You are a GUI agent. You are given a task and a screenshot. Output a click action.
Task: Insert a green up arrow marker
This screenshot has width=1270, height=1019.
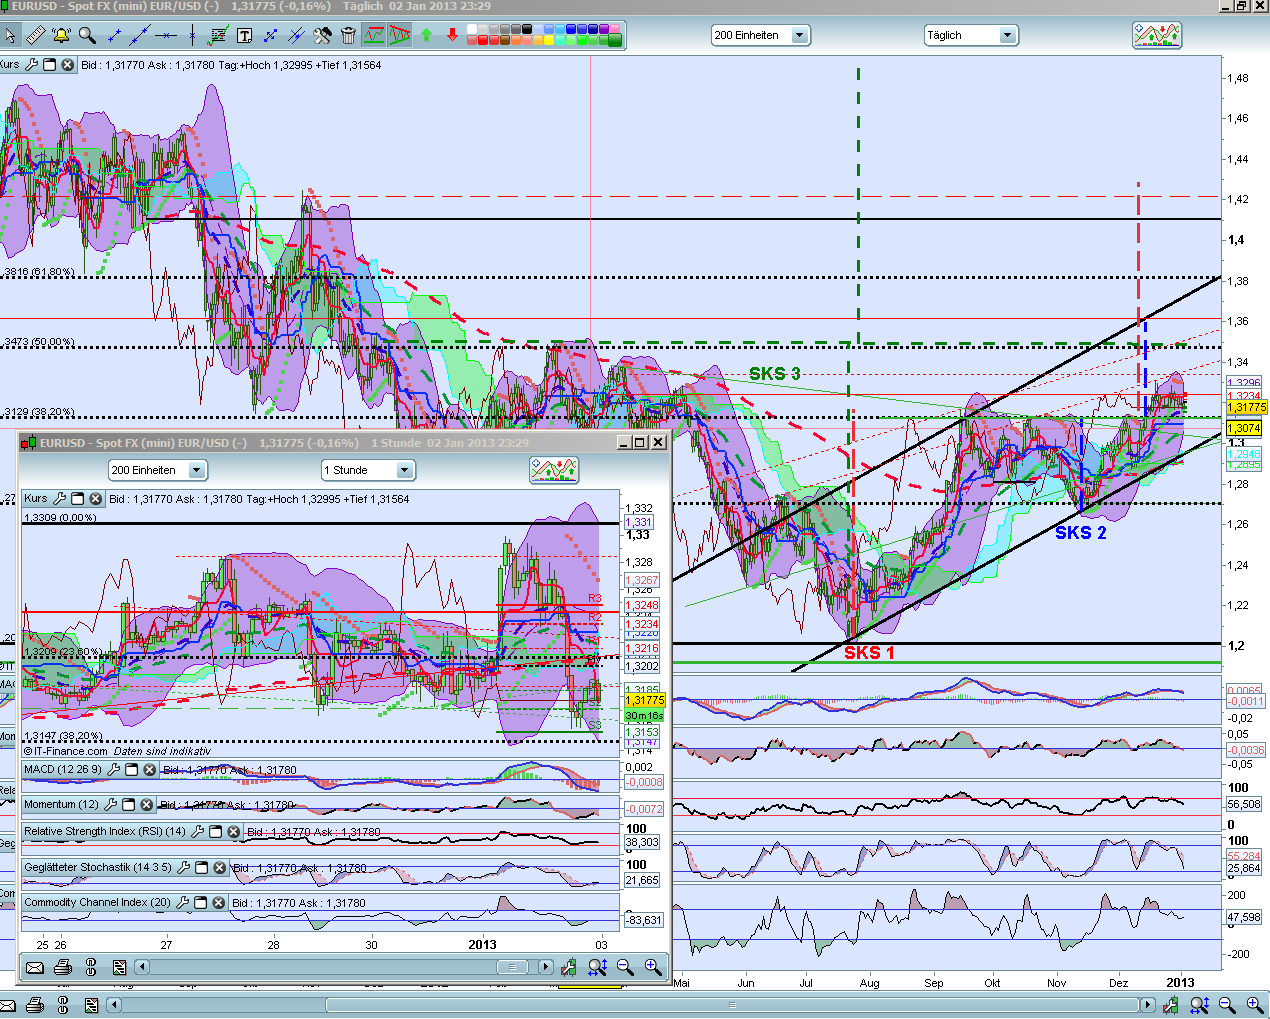[427, 36]
